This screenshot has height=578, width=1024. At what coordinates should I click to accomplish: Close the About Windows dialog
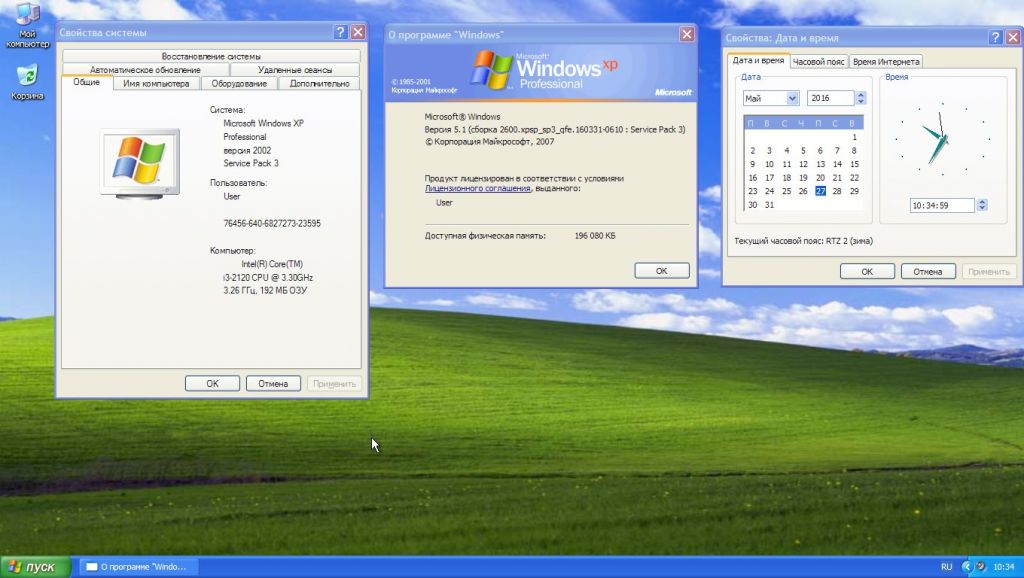(686, 35)
